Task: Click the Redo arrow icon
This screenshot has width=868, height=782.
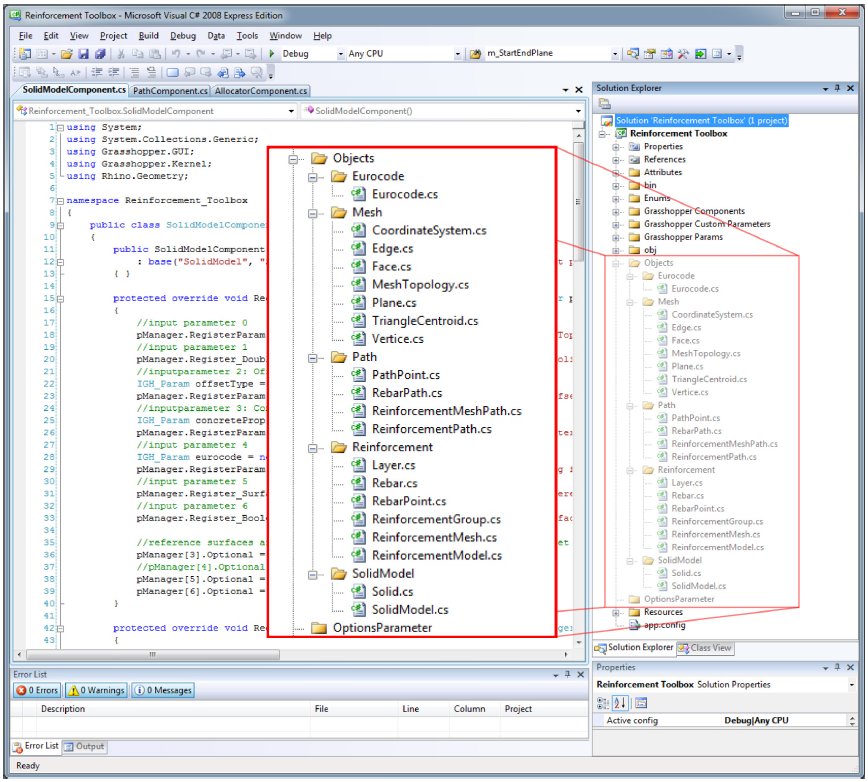Action: (x=200, y=54)
